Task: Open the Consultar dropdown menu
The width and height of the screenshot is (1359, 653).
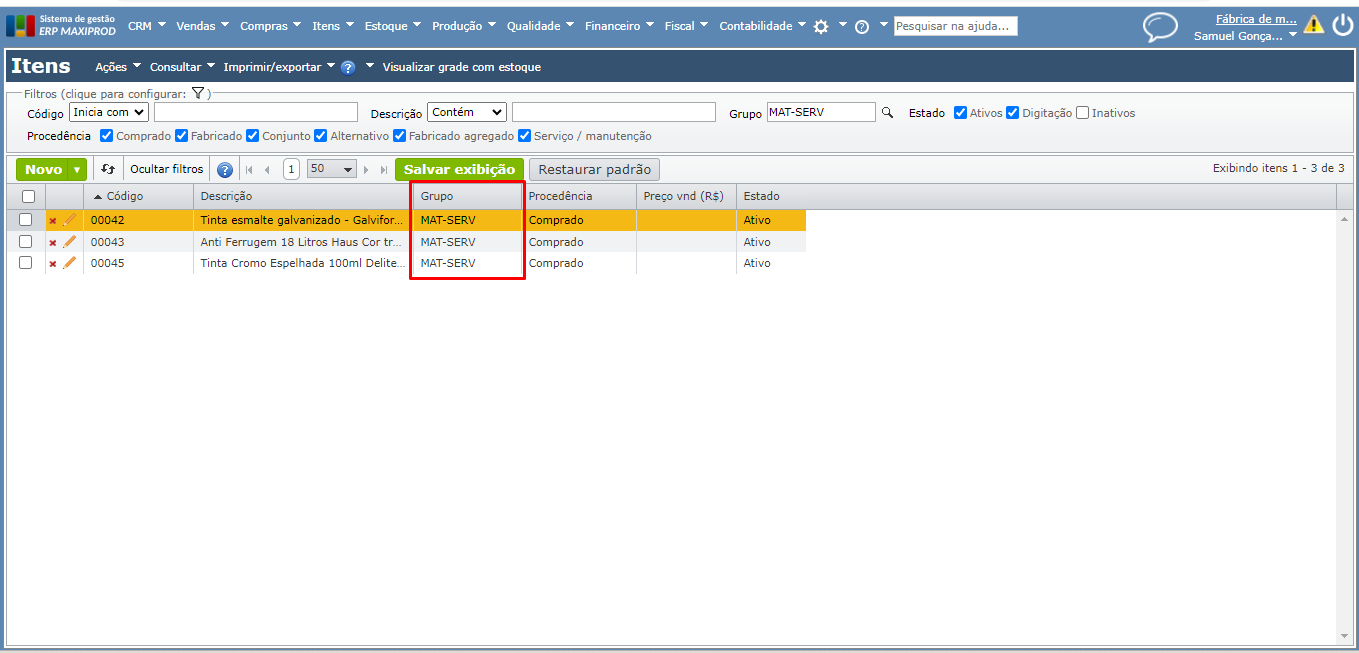Action: [182, 67]
